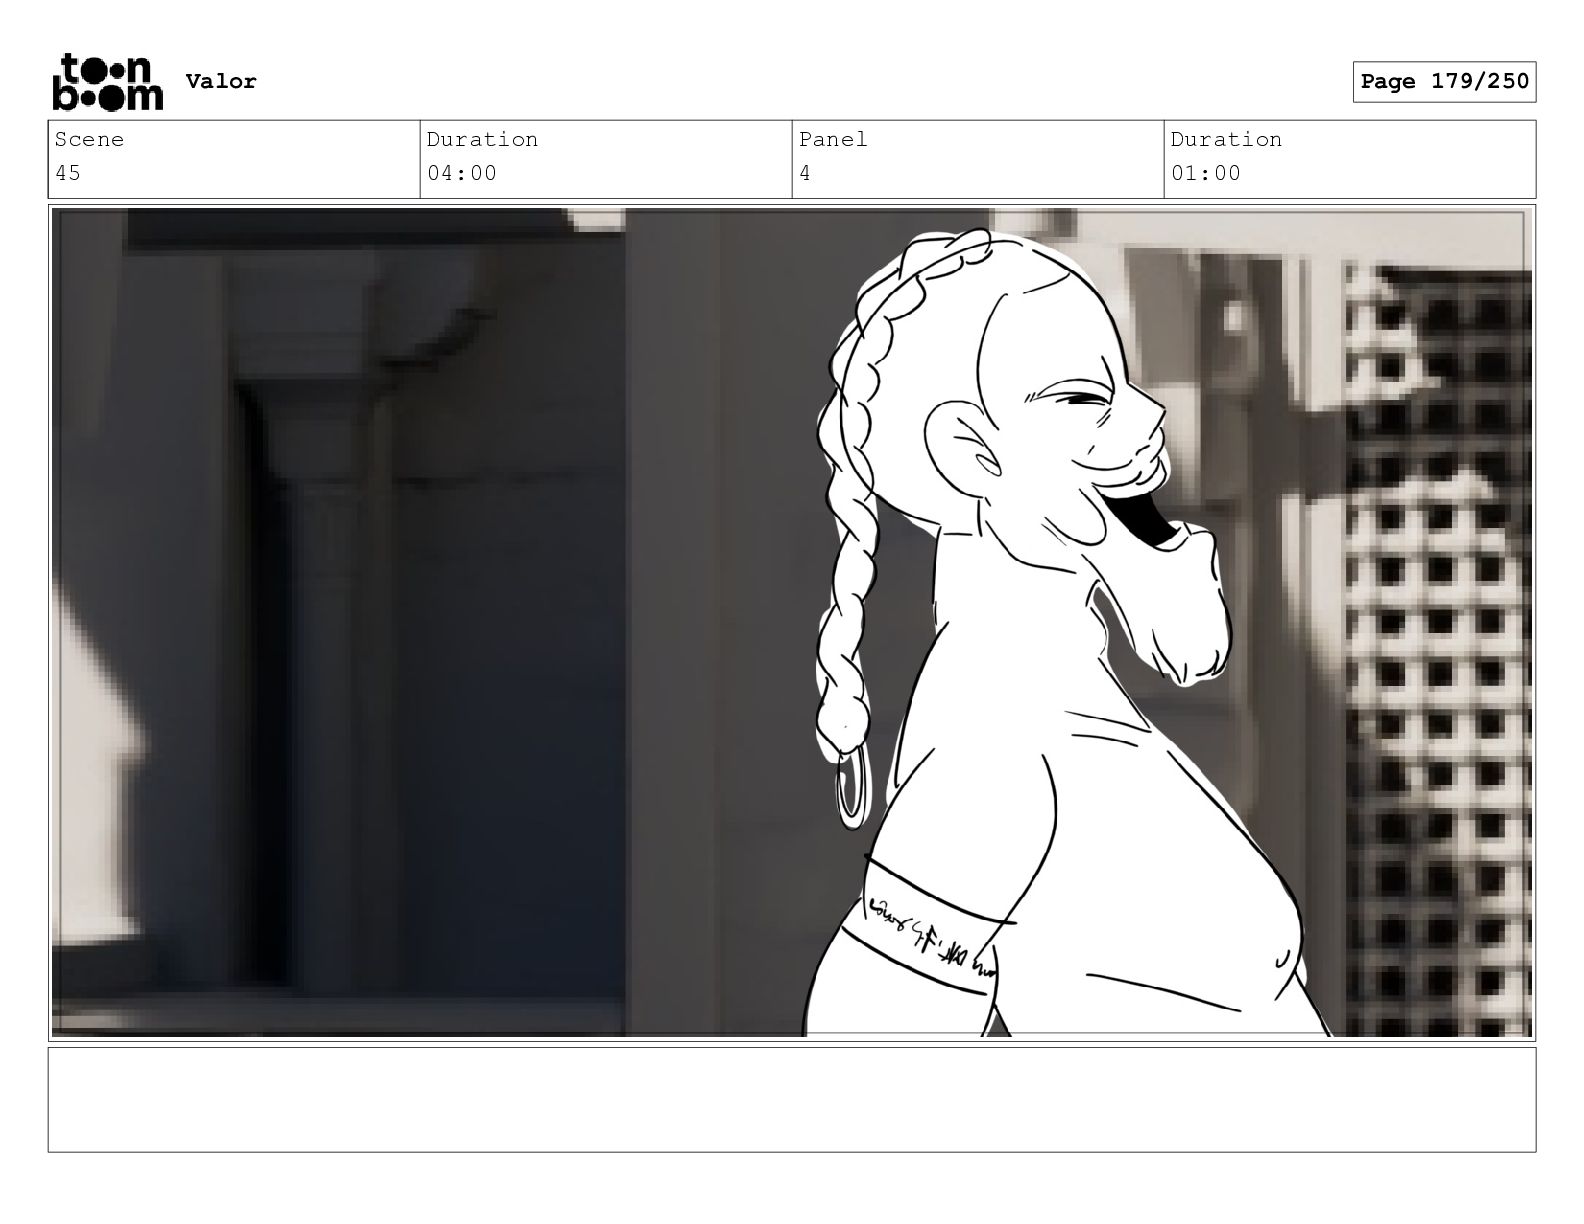The height and width of the screenshot is (1224, 1584).
Task: Click the 'Page 179/250' page indicator
Action: (x=1444, y=82)
